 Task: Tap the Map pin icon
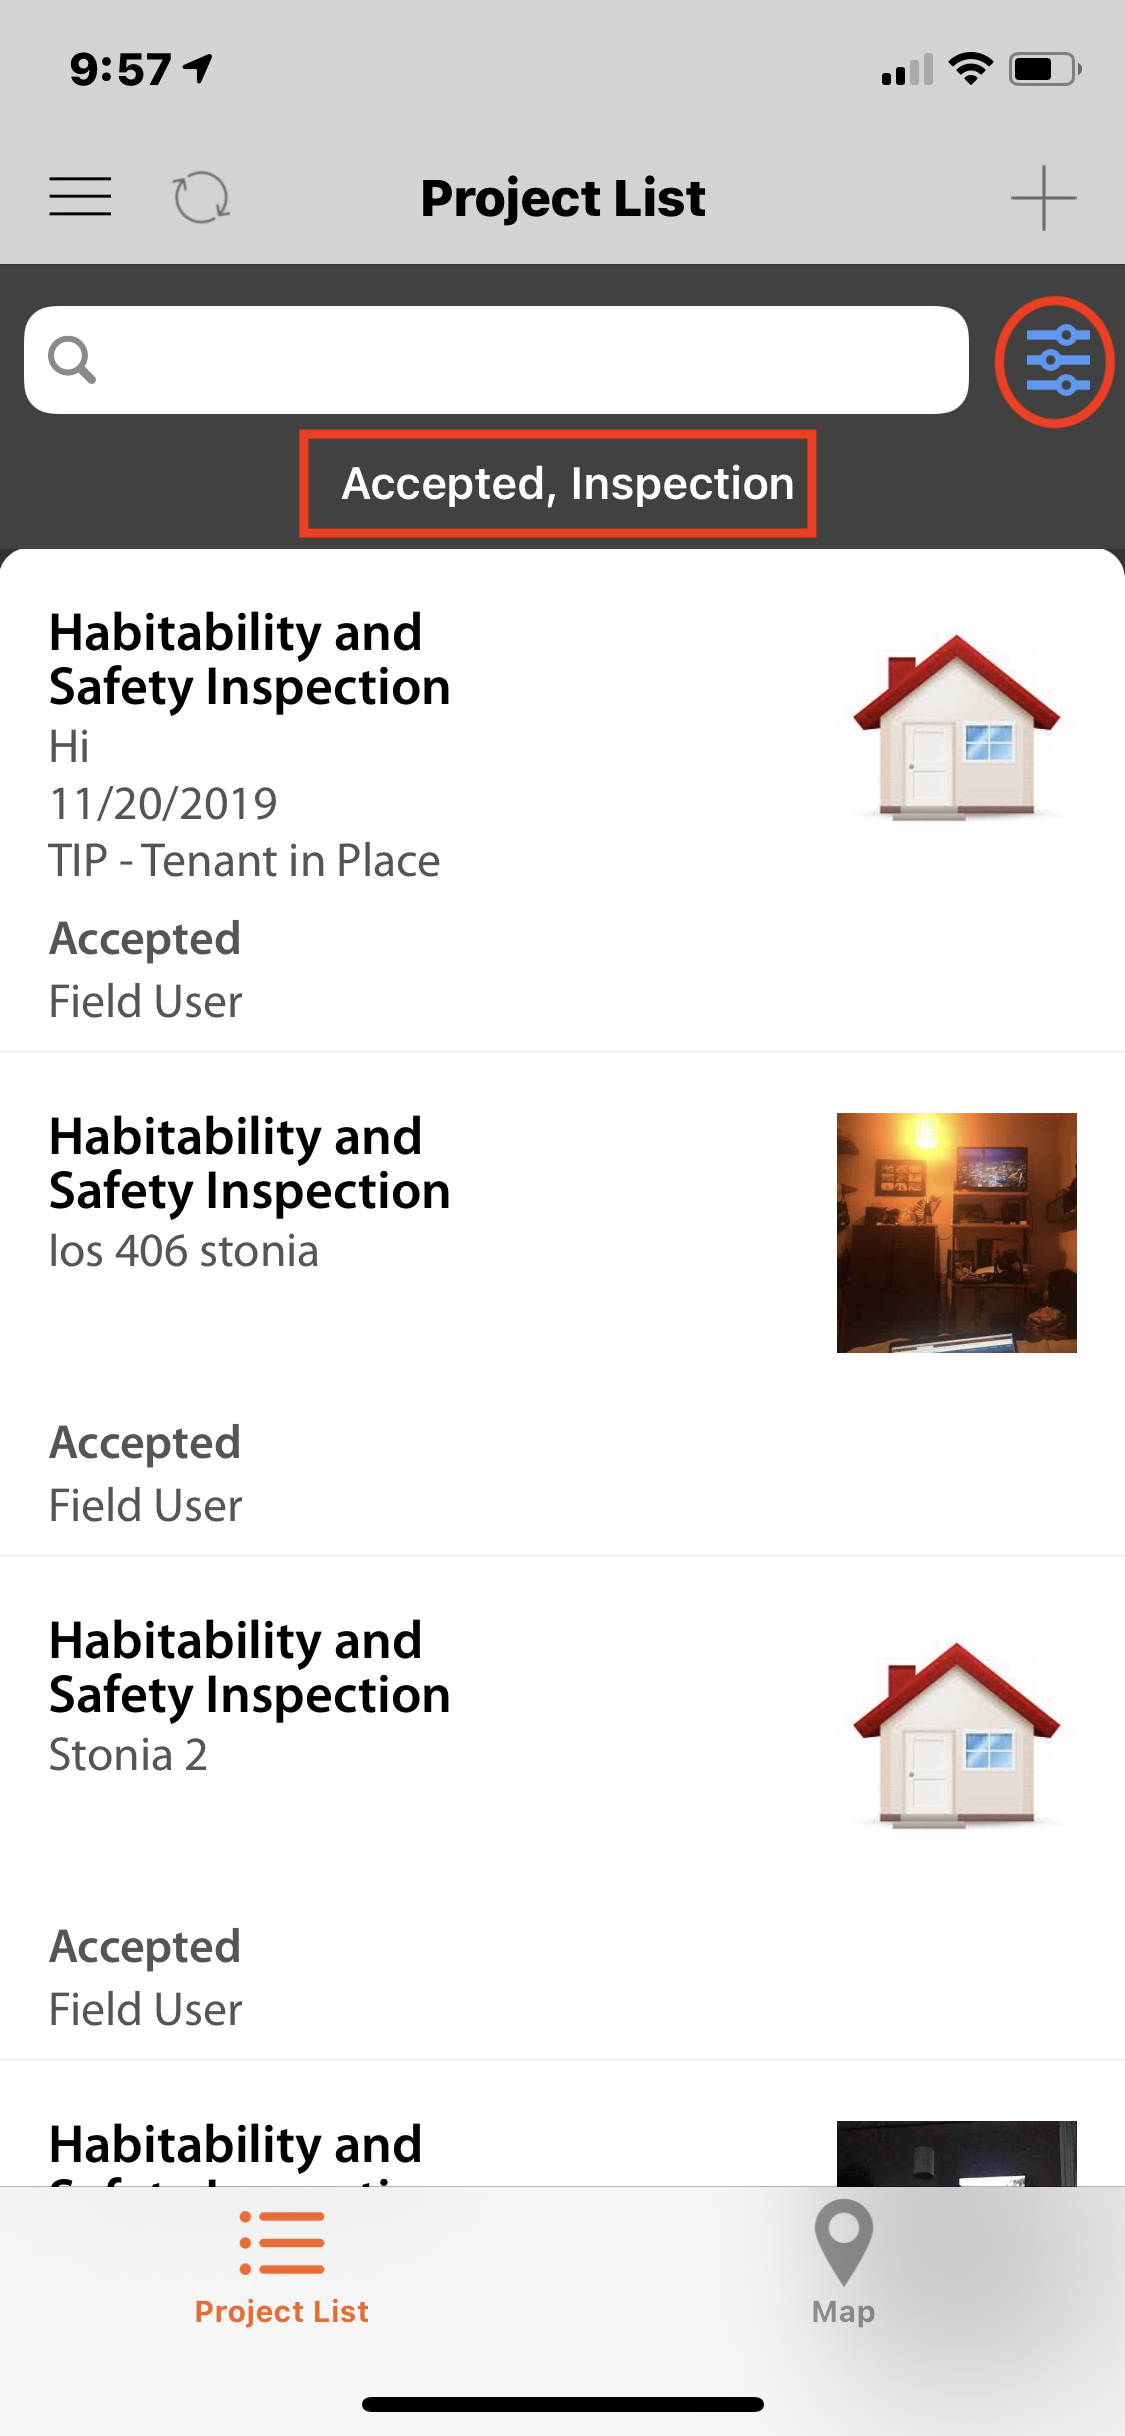pos(843,2240)
